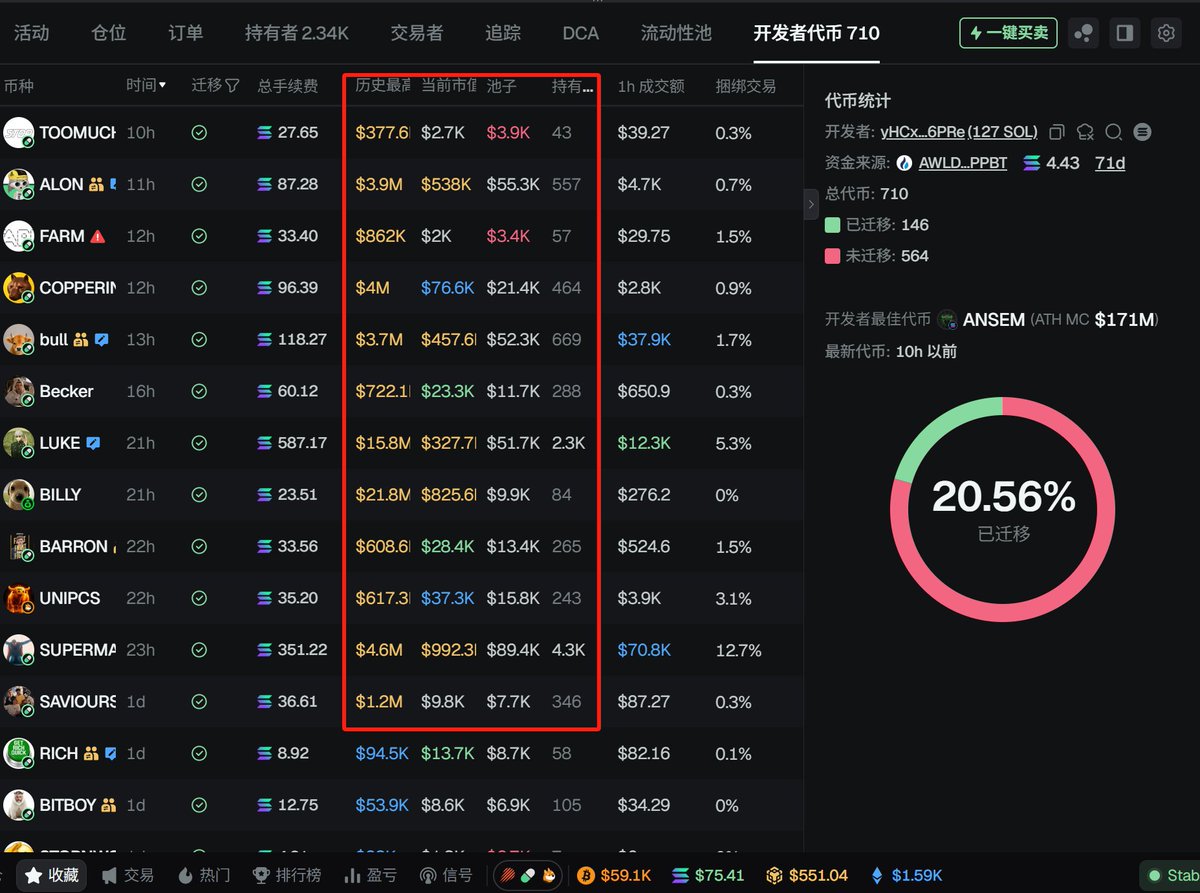This screenshot has width=1200, height=893.
Task: Click the red warning icon next to FARM
Action: point(98,237)
